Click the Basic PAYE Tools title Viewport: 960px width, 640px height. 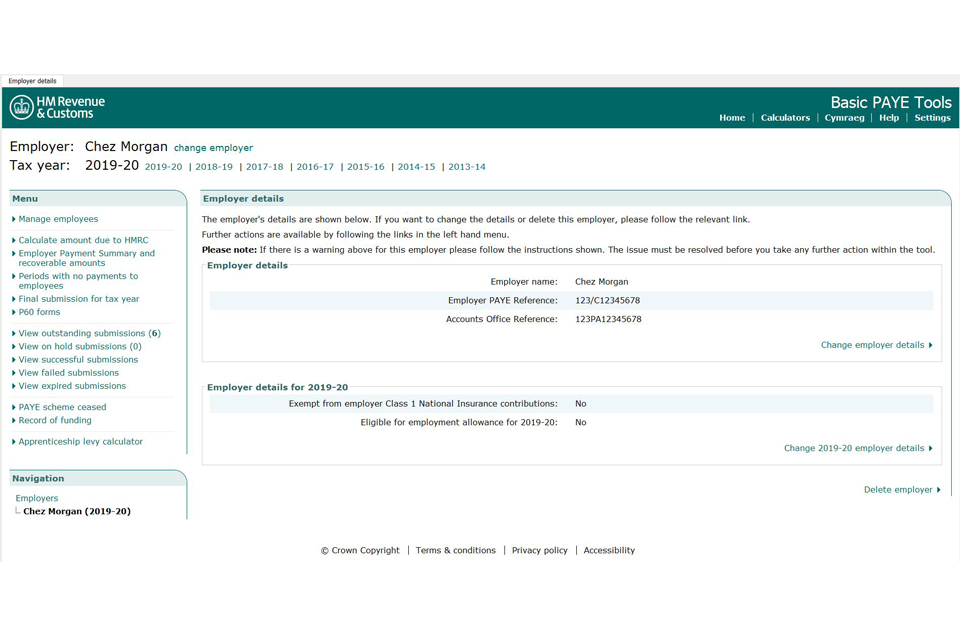click(891, 102)
